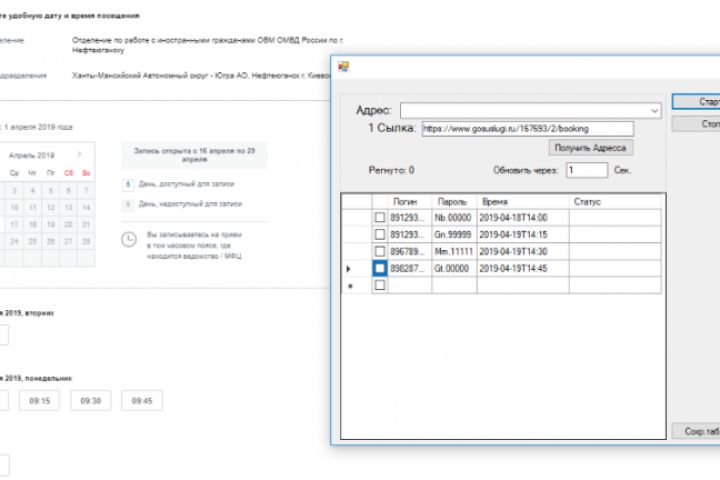Viewport: 720px width, 480px height.
Task: Select the row header with current-row arrow
Action: click(x=357, y=268)
